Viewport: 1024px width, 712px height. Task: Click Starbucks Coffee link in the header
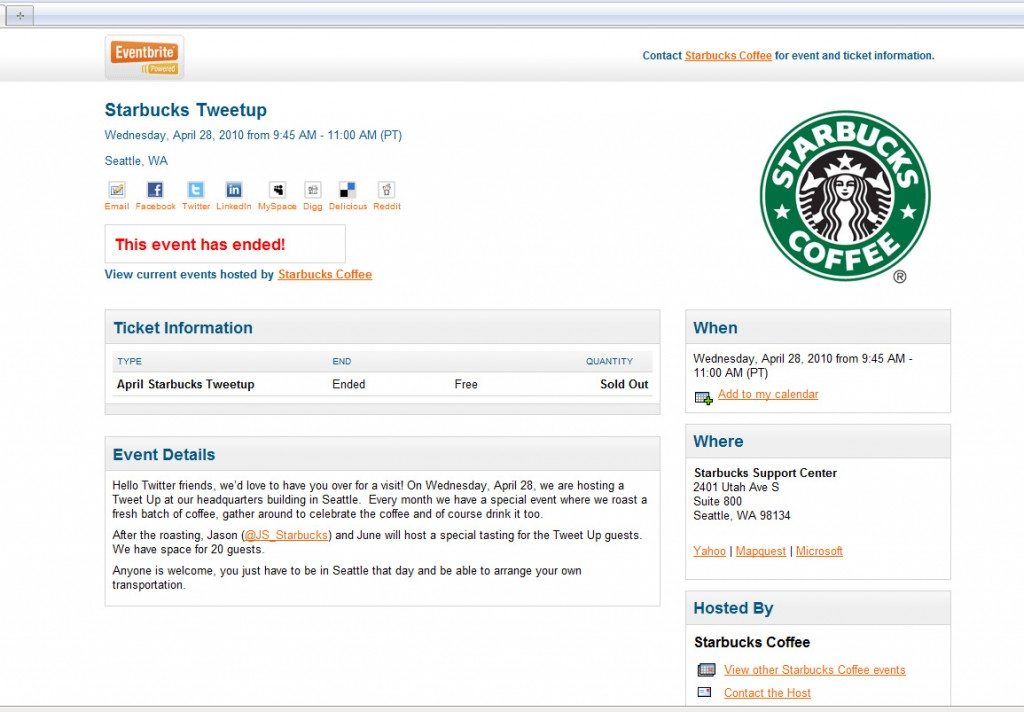(x=728, y=56)
